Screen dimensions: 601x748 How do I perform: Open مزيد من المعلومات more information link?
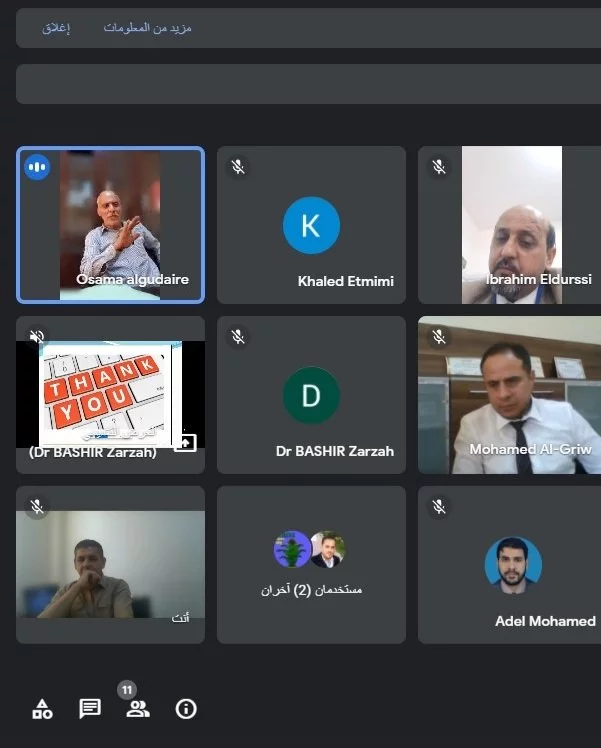point(148,28)
